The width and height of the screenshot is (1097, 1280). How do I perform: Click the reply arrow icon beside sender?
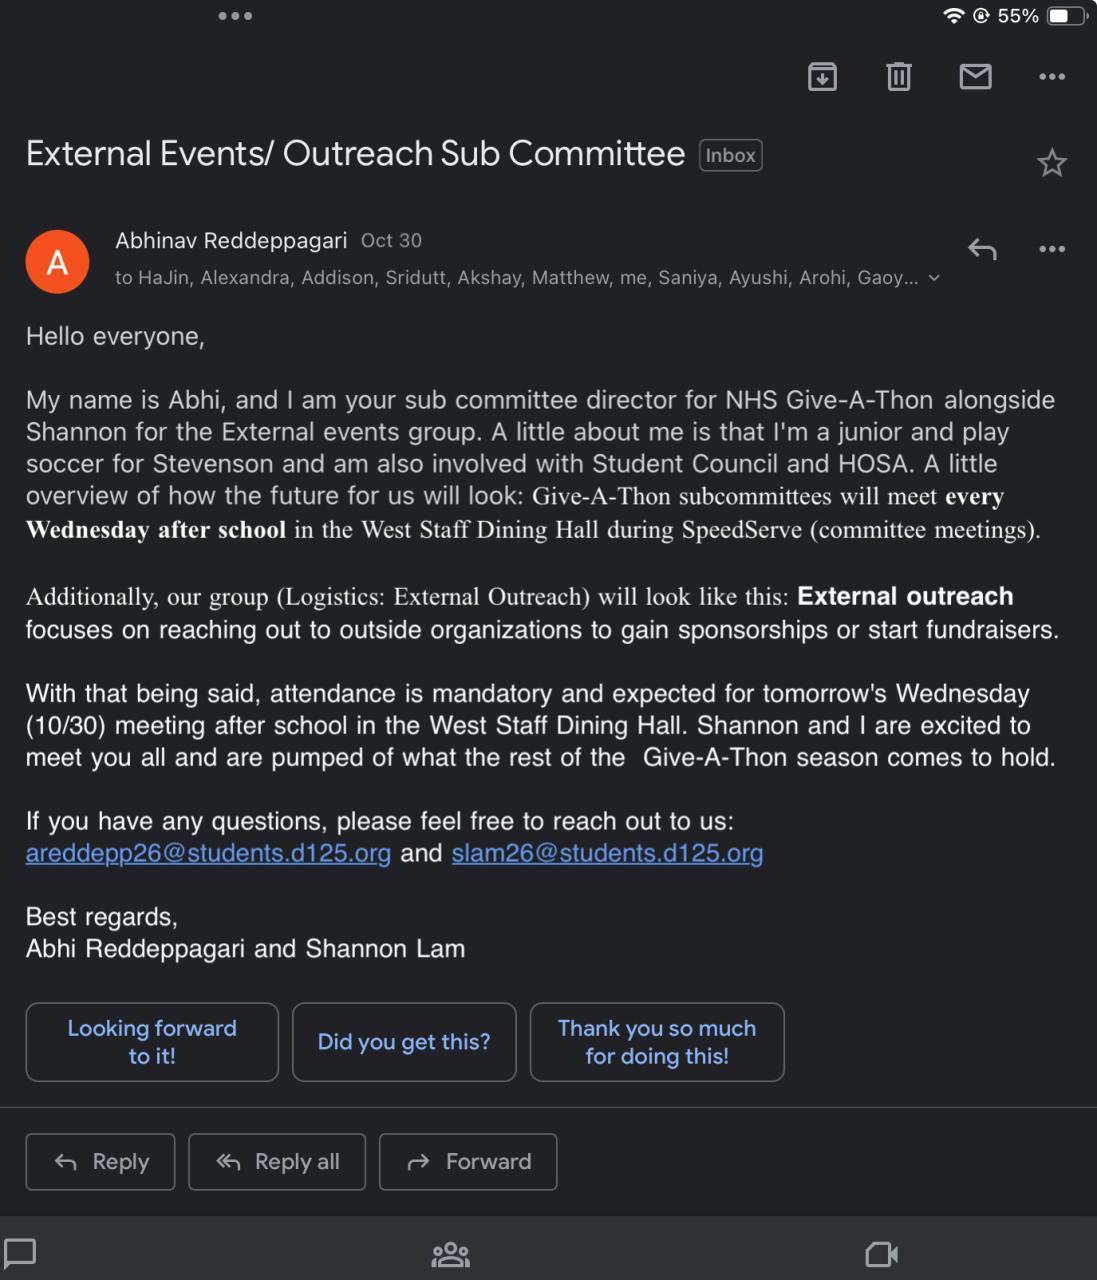(x=982, y=249)
